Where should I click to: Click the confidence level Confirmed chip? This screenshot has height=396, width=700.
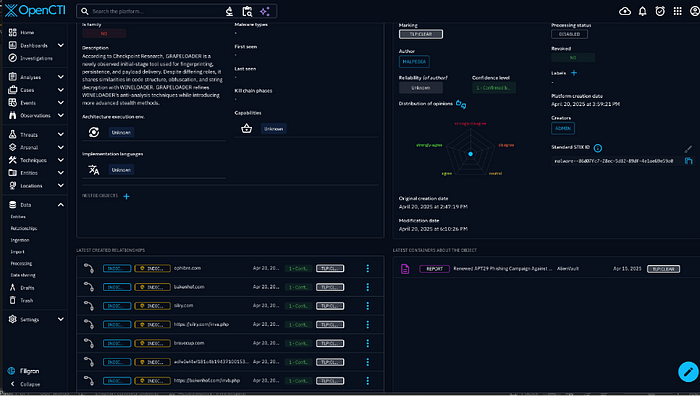pos(493,88)
